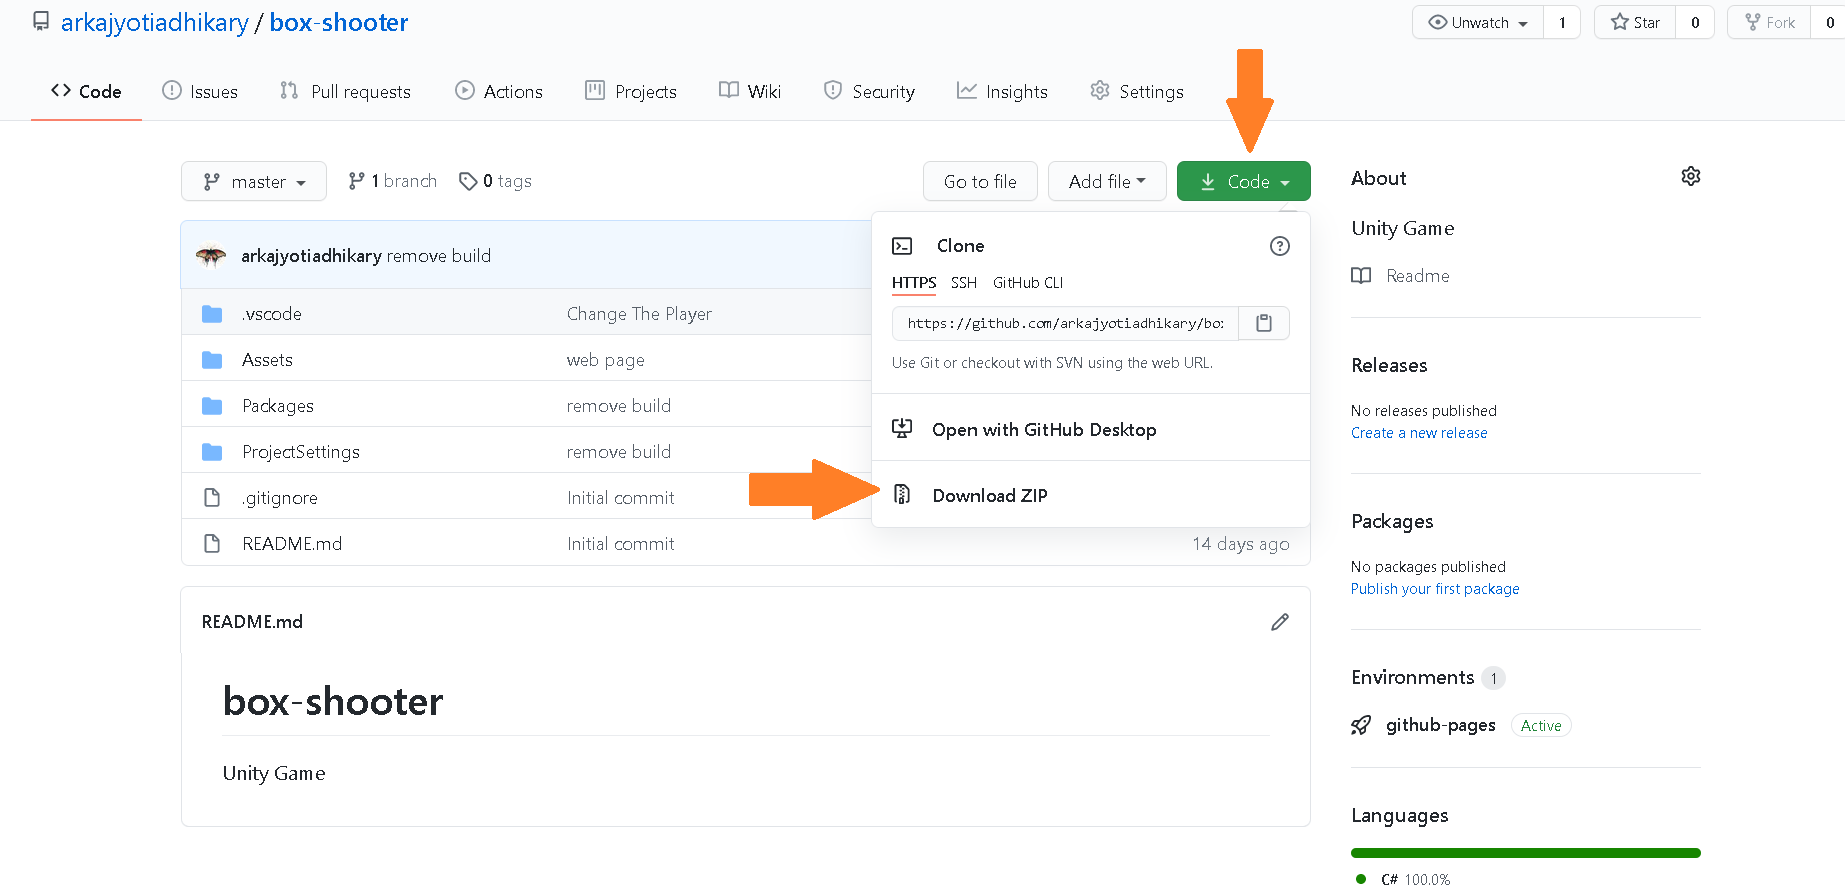
Task: Click the repository icon beside arkajyotiadhikary
Action: click(x=41, y=21)
